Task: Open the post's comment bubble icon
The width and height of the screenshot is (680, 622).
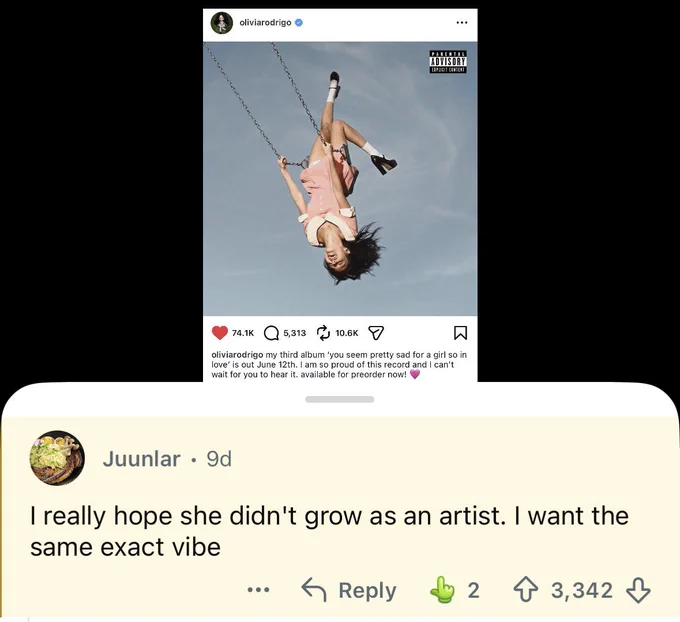Action: 271,333
